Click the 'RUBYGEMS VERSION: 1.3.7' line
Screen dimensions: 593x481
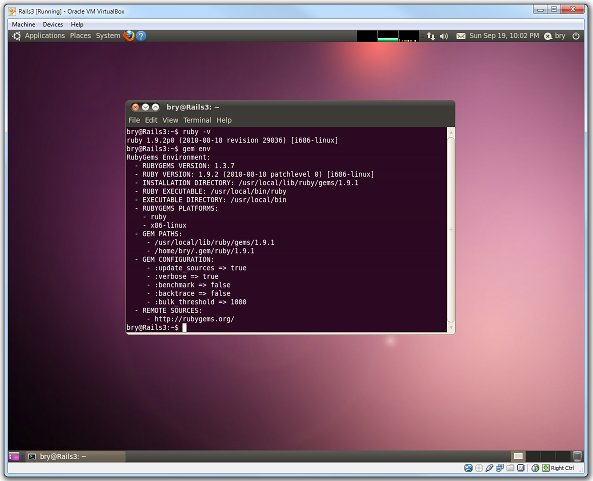188,166
